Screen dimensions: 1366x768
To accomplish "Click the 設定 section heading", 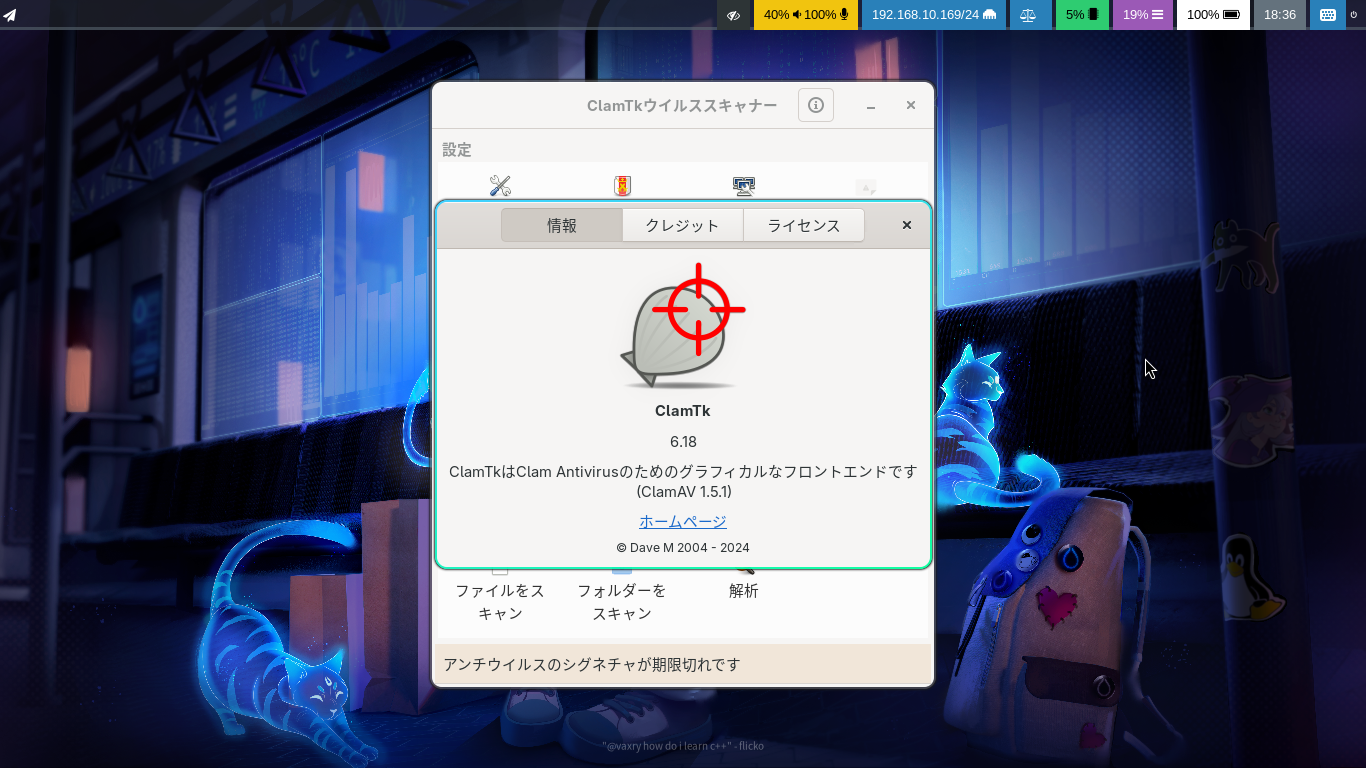I will [x=457, y=149].
